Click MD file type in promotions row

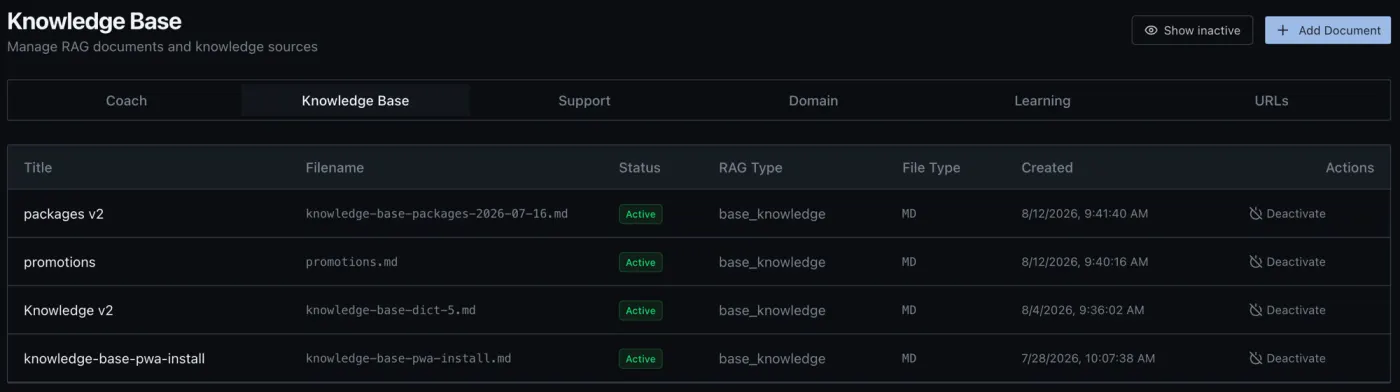click(909, 262)
